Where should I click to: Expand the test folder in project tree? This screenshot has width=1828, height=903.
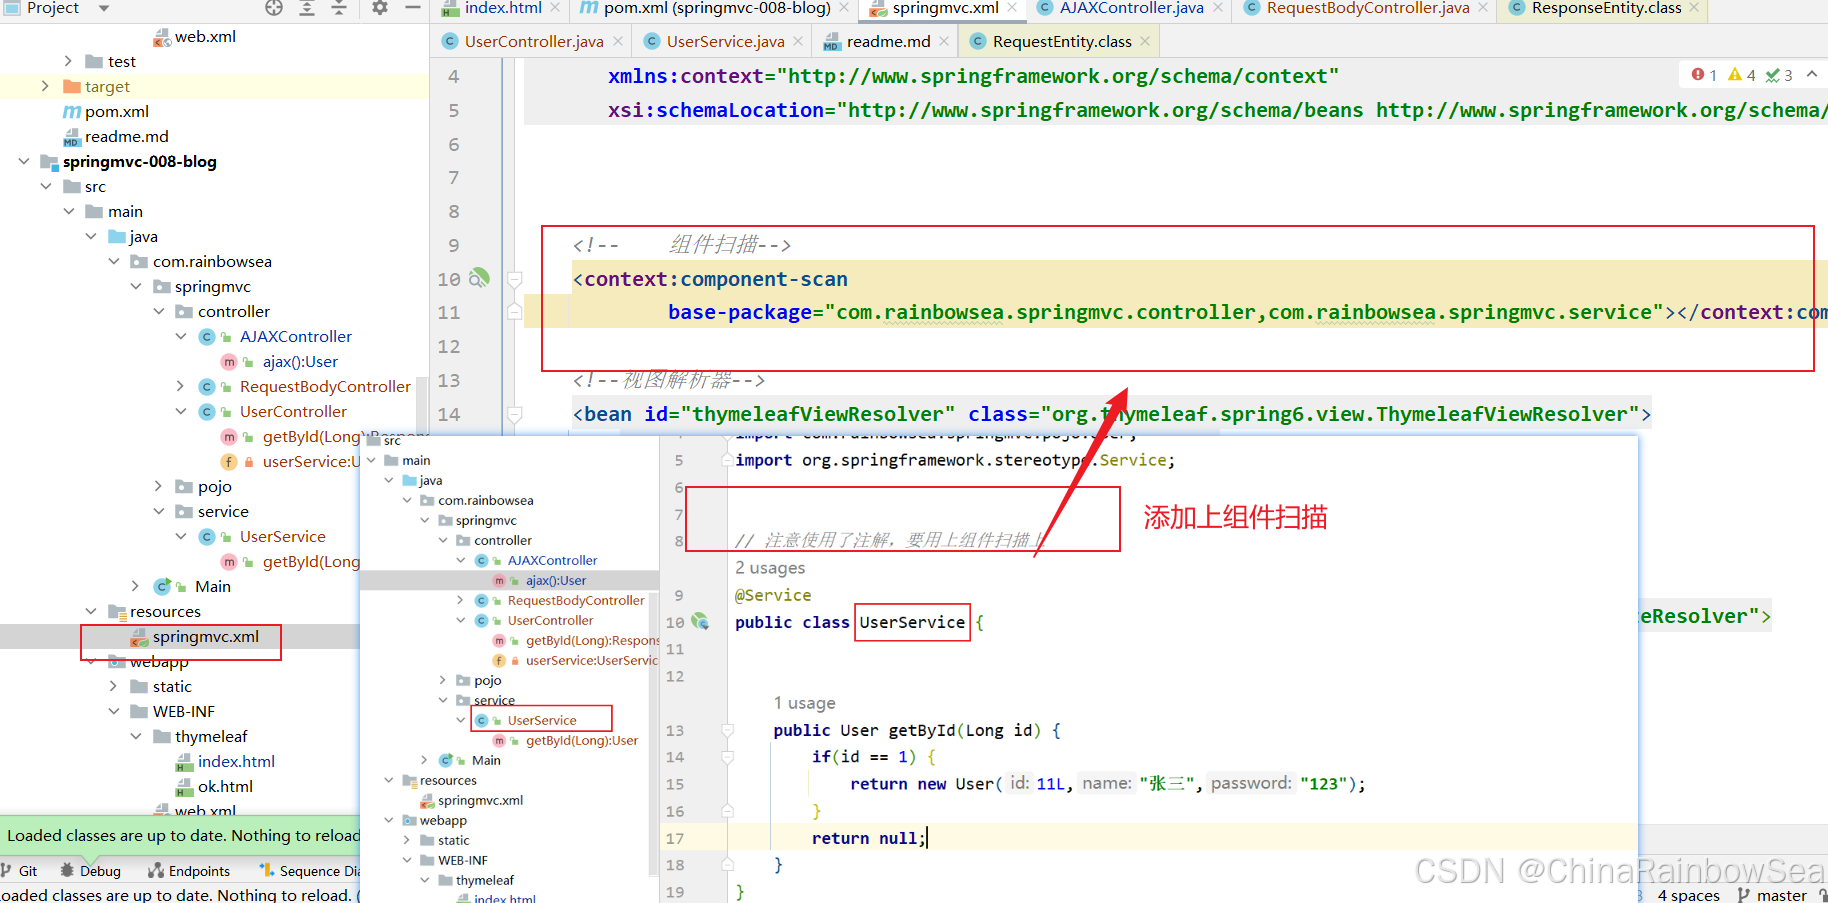[x=68, y=61]
